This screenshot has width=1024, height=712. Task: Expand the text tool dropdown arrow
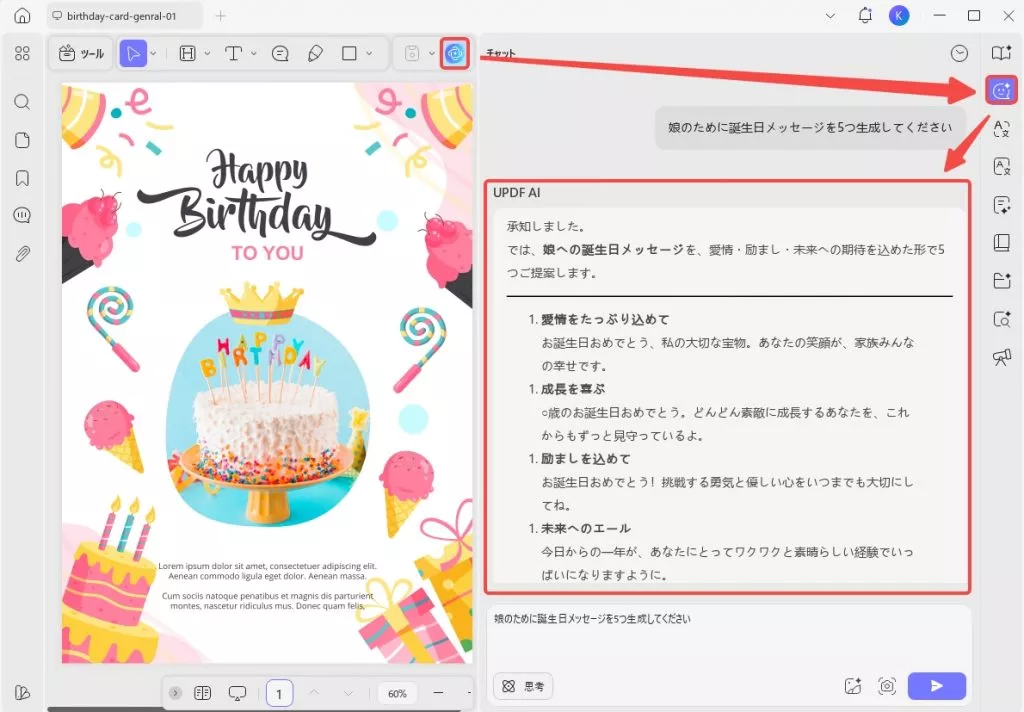[x=254, y=54]
